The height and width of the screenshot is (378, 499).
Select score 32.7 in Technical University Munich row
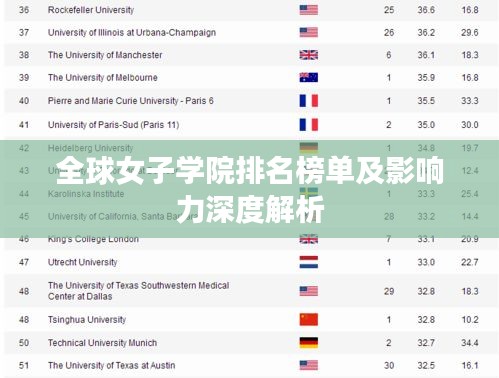point(426,343)
